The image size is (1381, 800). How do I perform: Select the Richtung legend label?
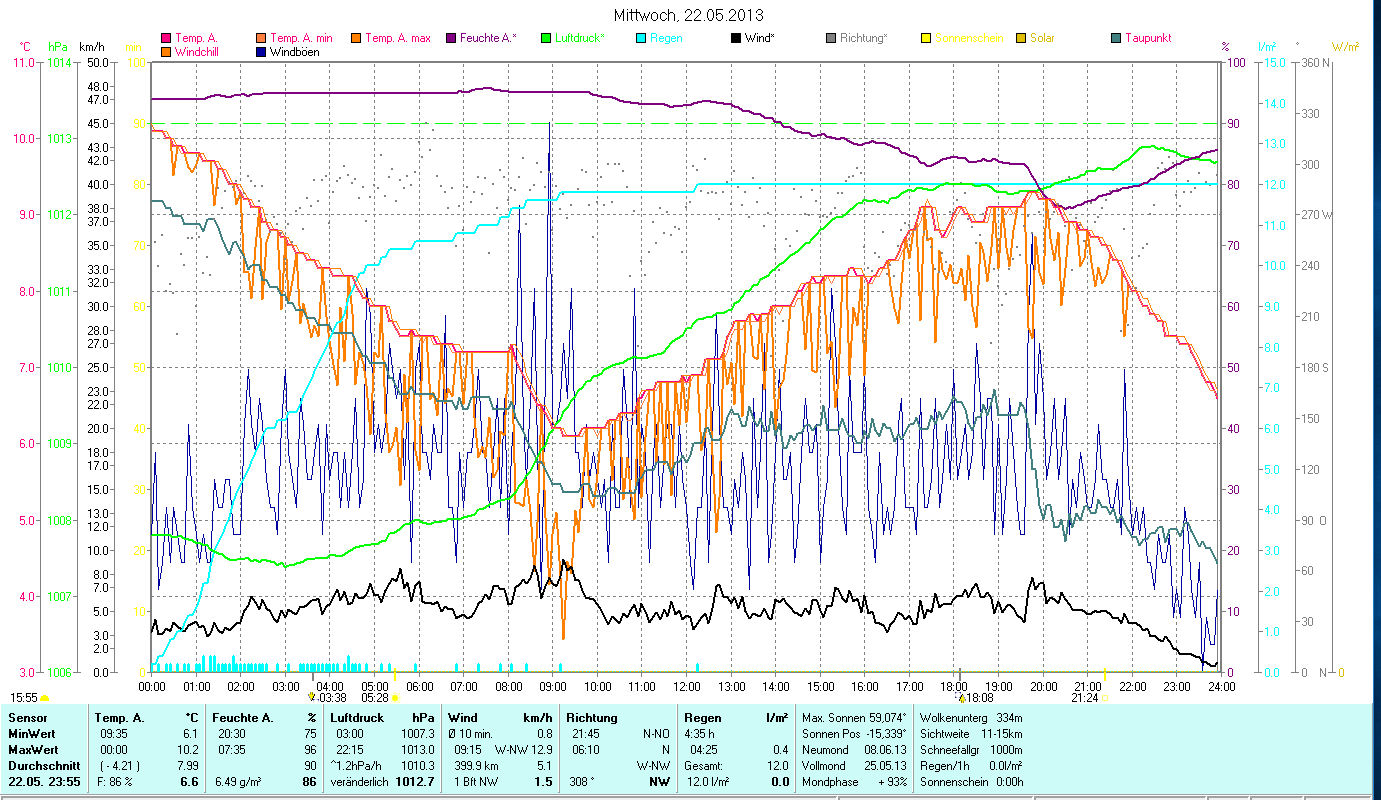863,39
